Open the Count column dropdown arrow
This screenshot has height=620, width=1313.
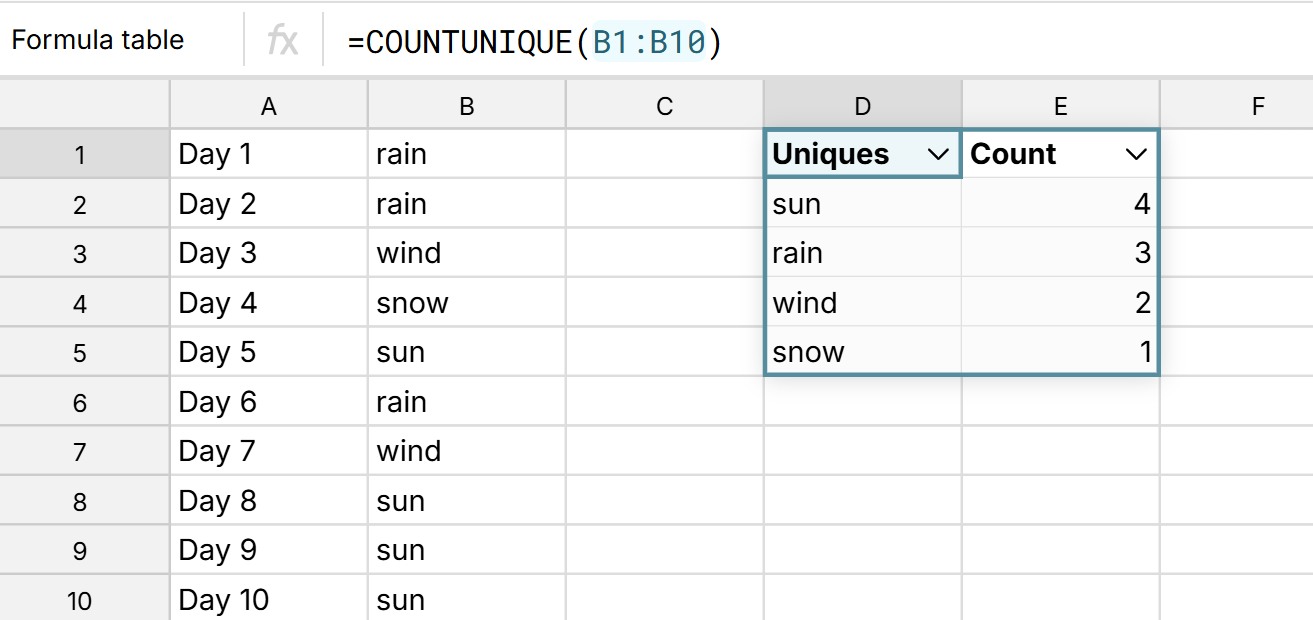coord(1135,154)
